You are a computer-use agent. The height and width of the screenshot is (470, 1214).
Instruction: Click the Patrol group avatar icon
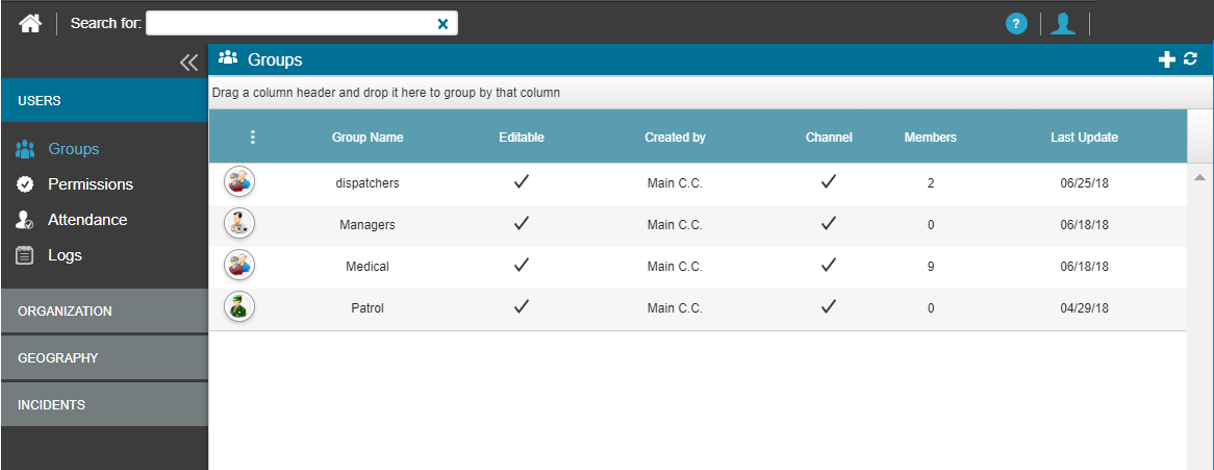click(x=239, y=307)
